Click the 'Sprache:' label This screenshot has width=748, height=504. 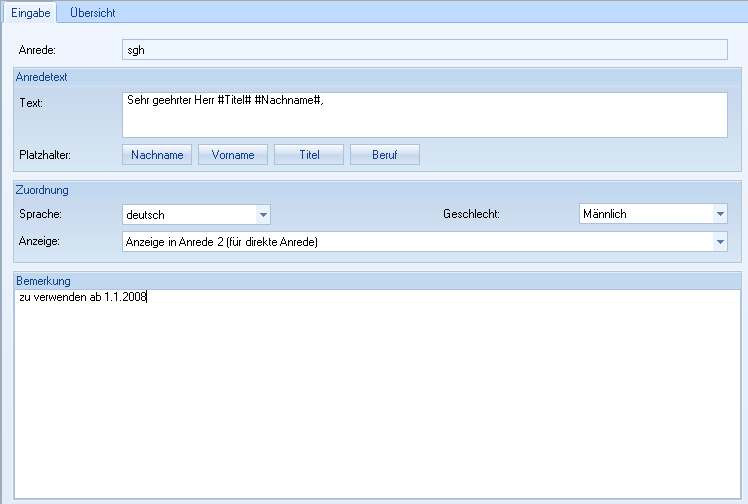(42, 214)
